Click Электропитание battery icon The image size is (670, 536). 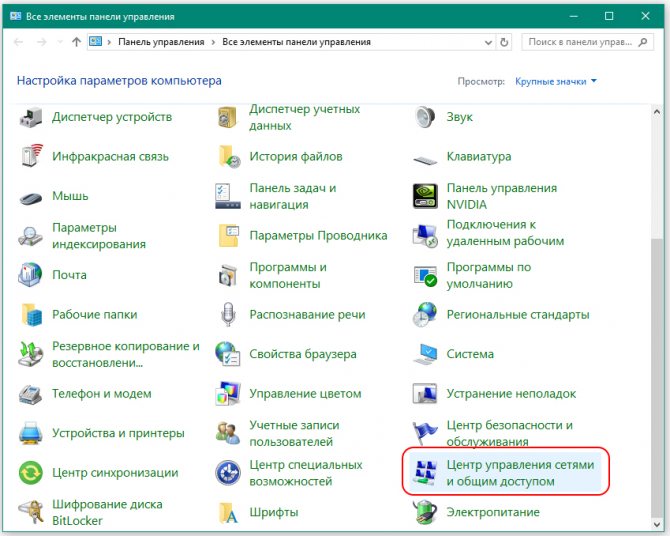pyautogui.click(x=425, y=512)
